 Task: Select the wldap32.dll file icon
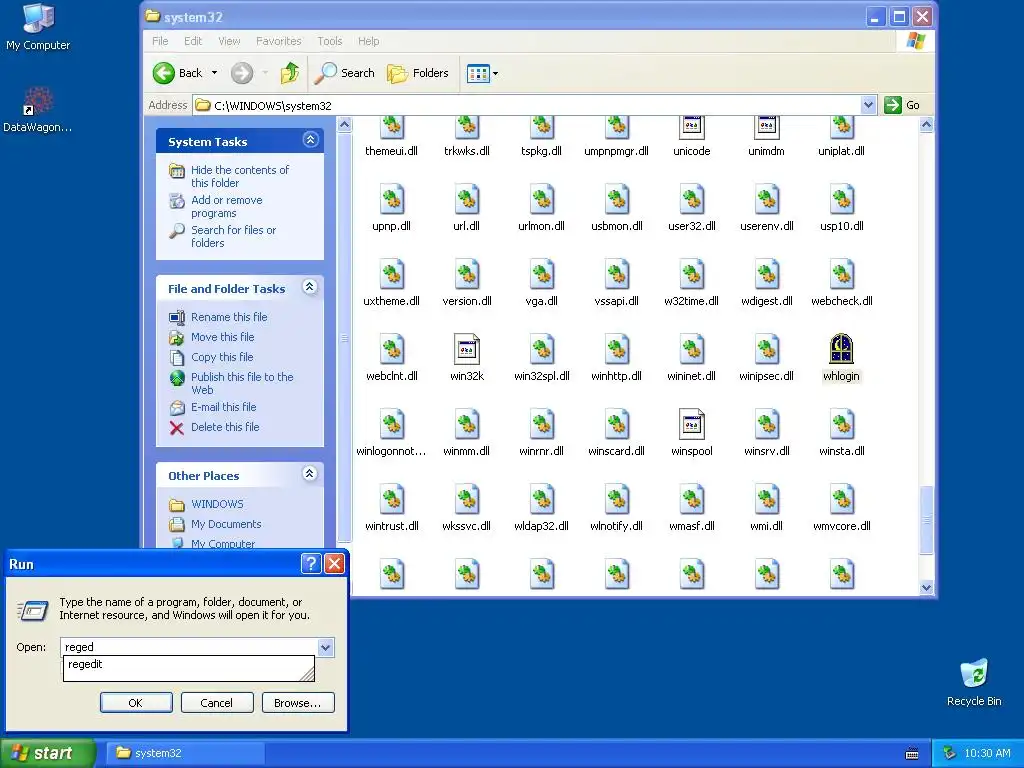pyautogui.click(x=541, y=499)
